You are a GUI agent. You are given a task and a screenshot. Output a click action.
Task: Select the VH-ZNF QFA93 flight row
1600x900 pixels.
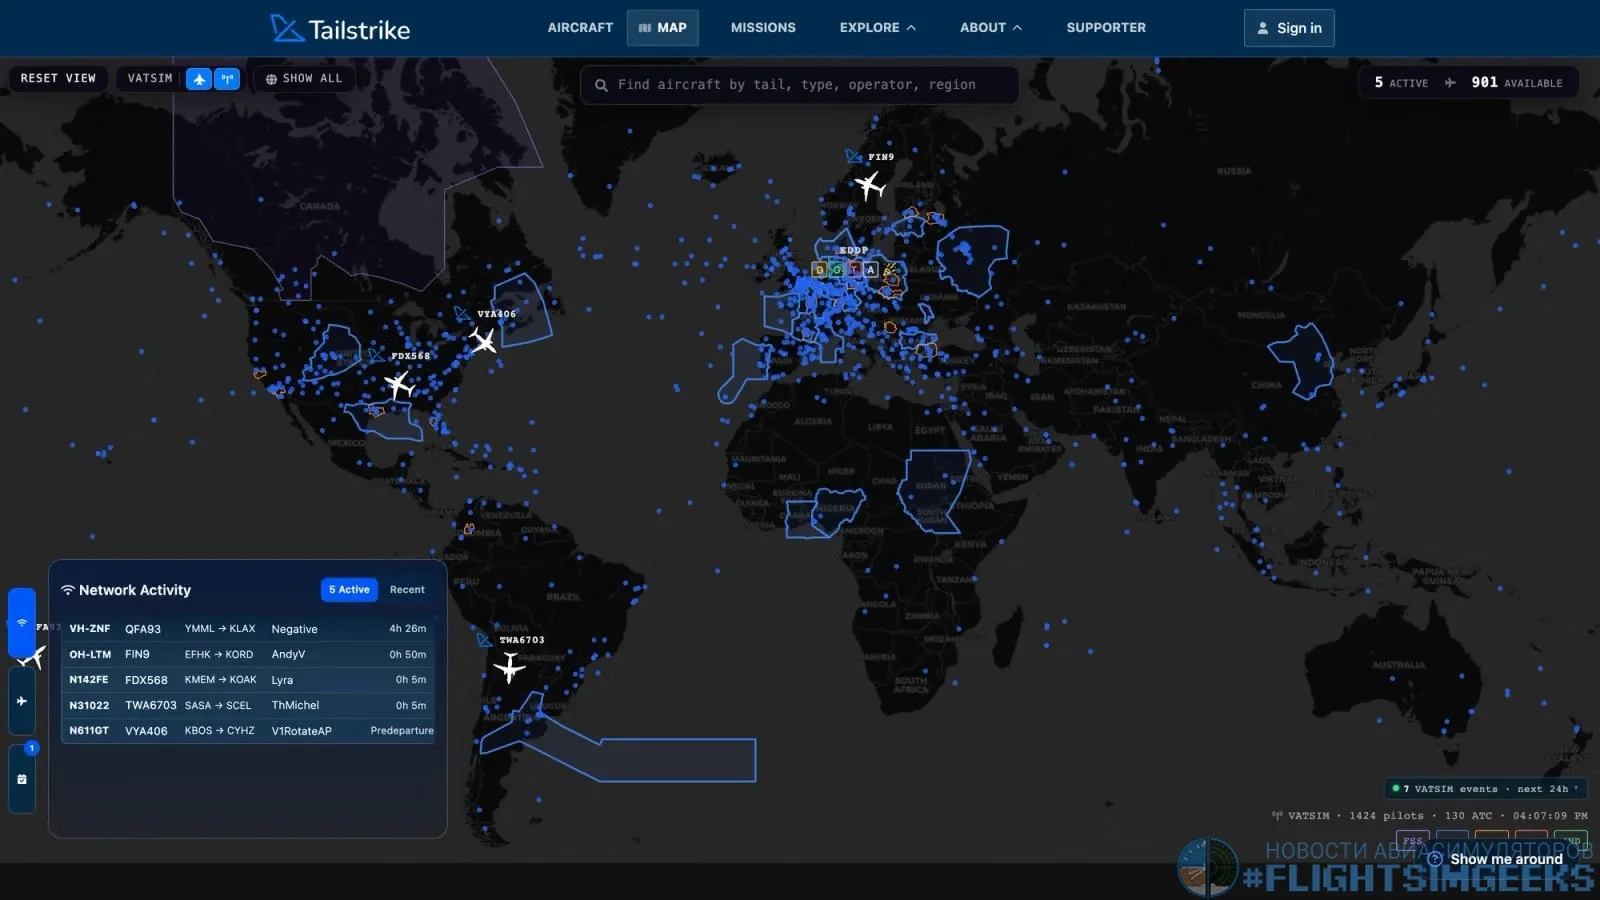(247, 629)
